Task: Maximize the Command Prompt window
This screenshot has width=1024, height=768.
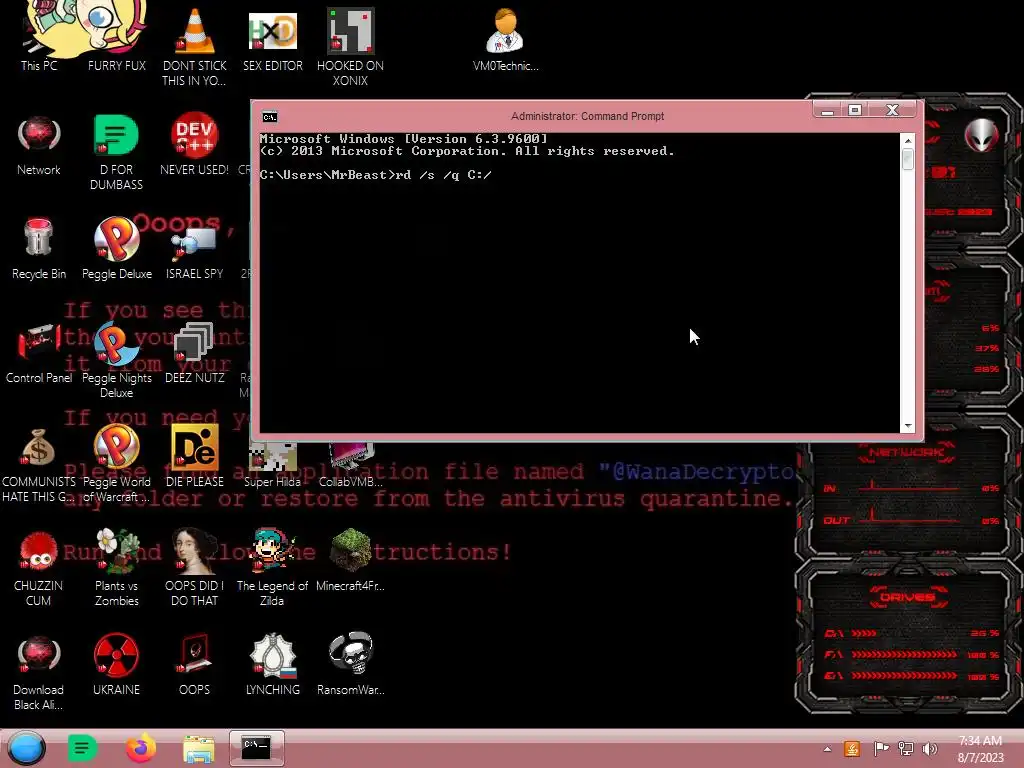Action: [855, 110]
